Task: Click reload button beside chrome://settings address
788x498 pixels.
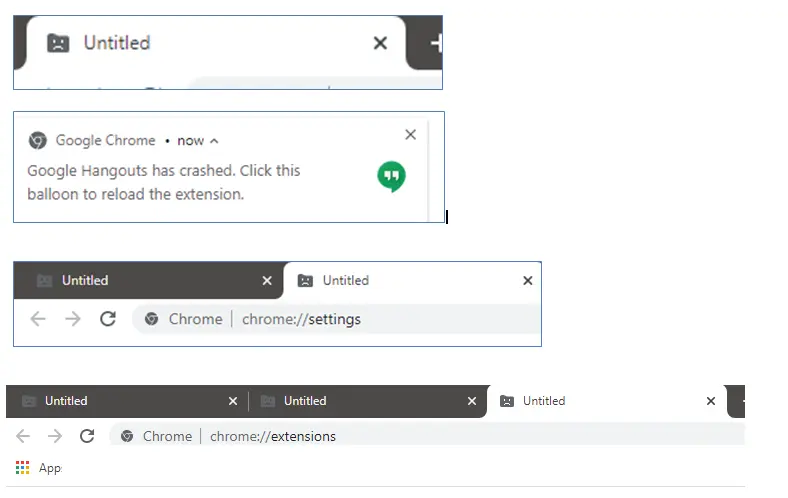Action: click(108, 319)
